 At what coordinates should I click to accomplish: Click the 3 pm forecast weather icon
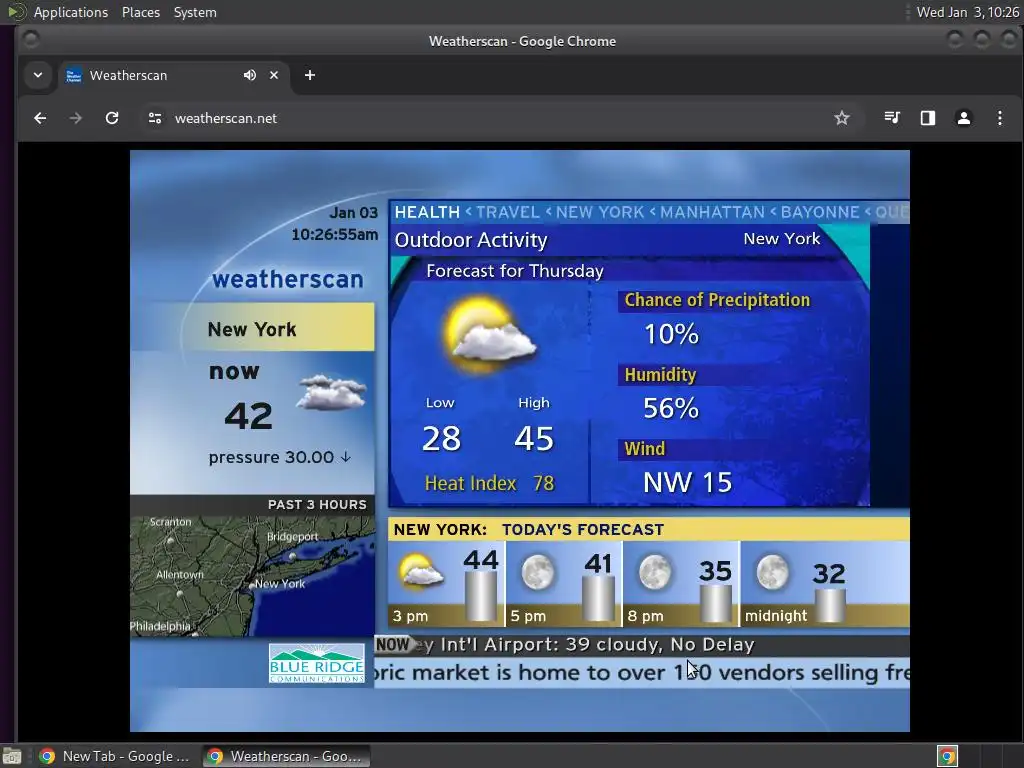pyautogui.click(x=421, y=571)
